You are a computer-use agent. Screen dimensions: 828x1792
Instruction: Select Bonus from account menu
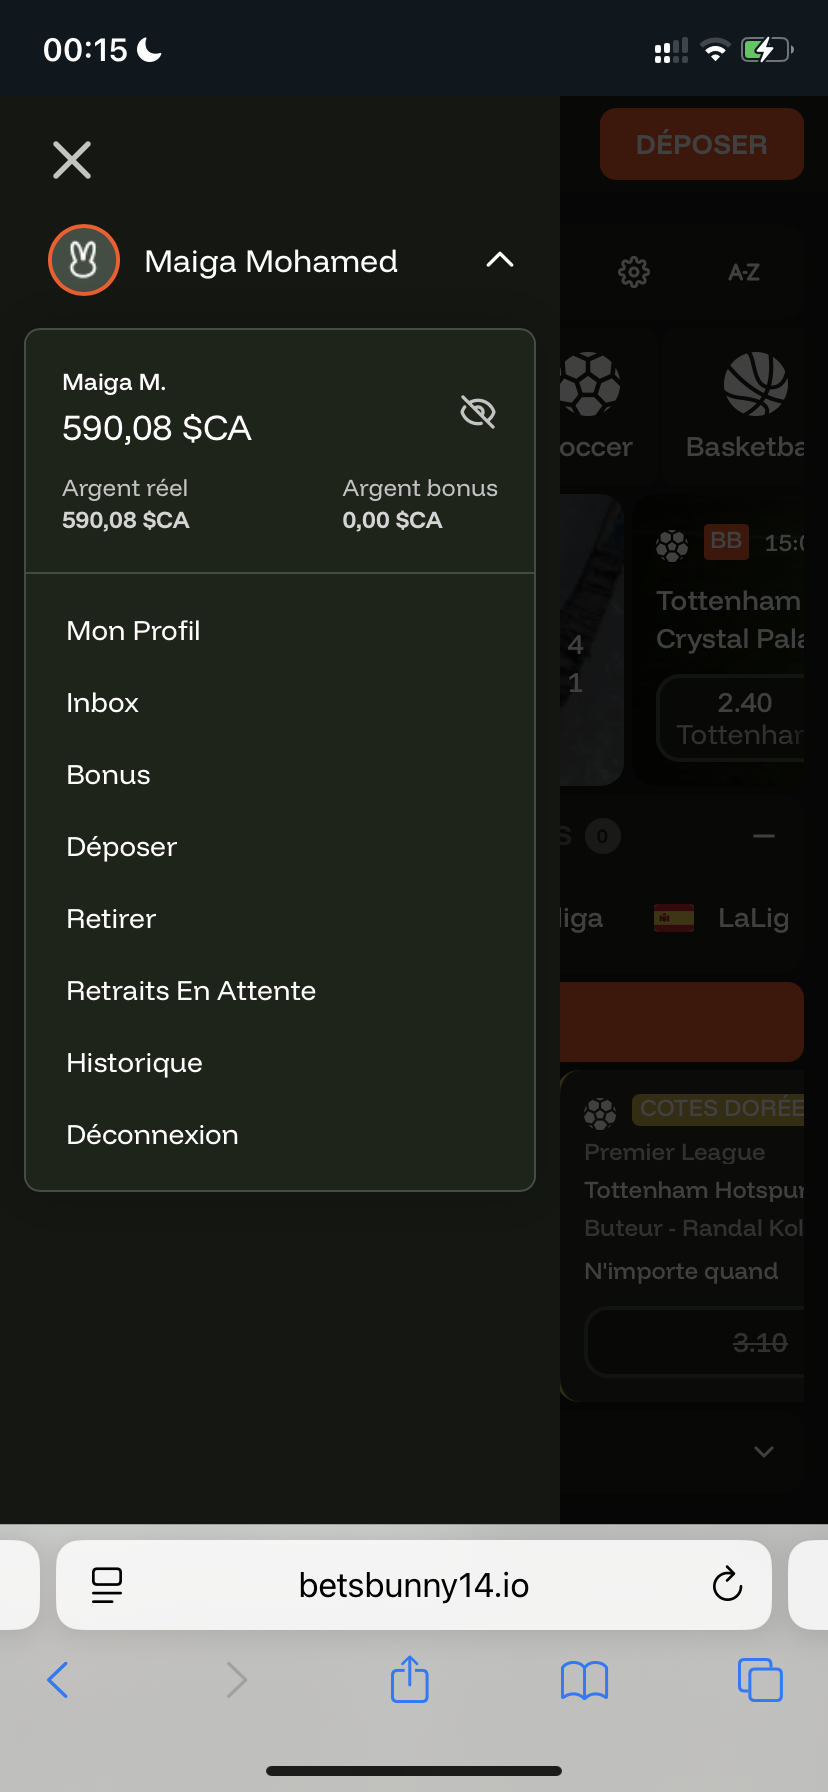click(x=108, y=775)
